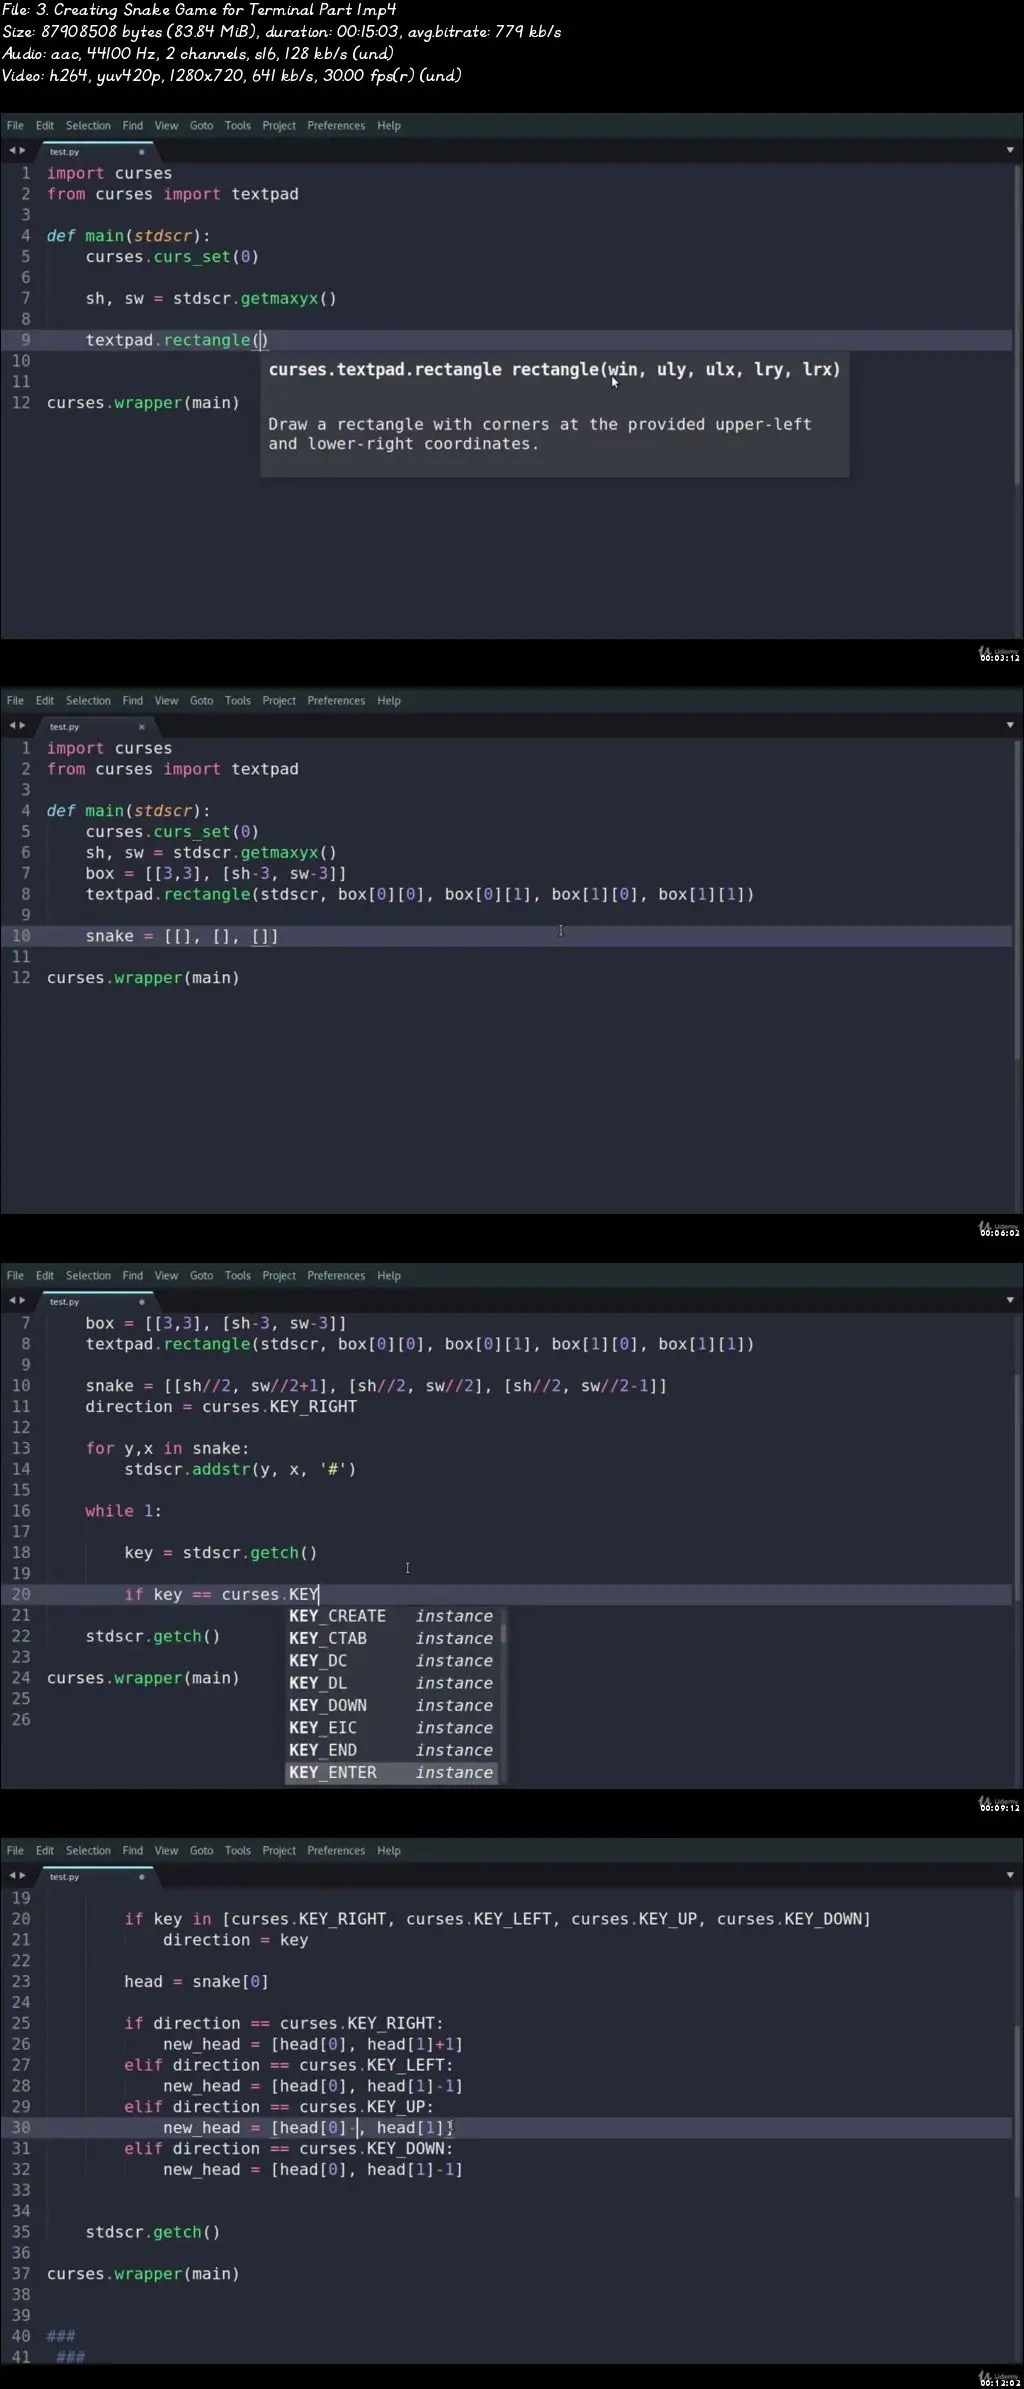Click unsaved dot on test.py tab, 00:03:12 frame

point(142,152)
